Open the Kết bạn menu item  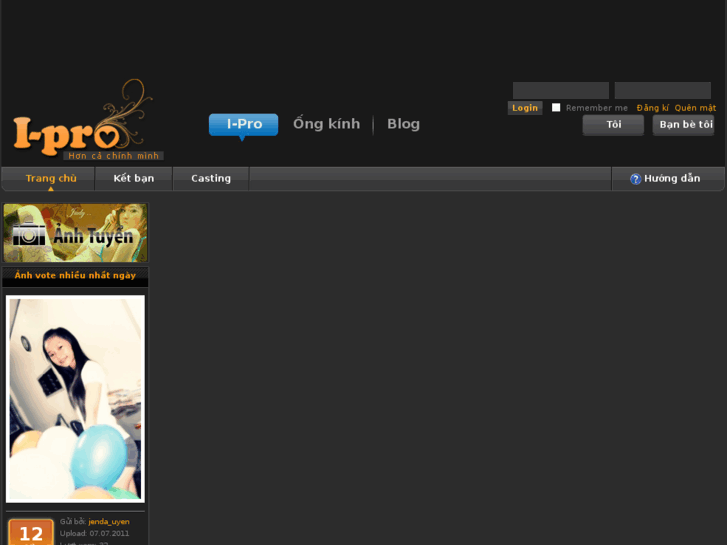click(x=134, y=179)
